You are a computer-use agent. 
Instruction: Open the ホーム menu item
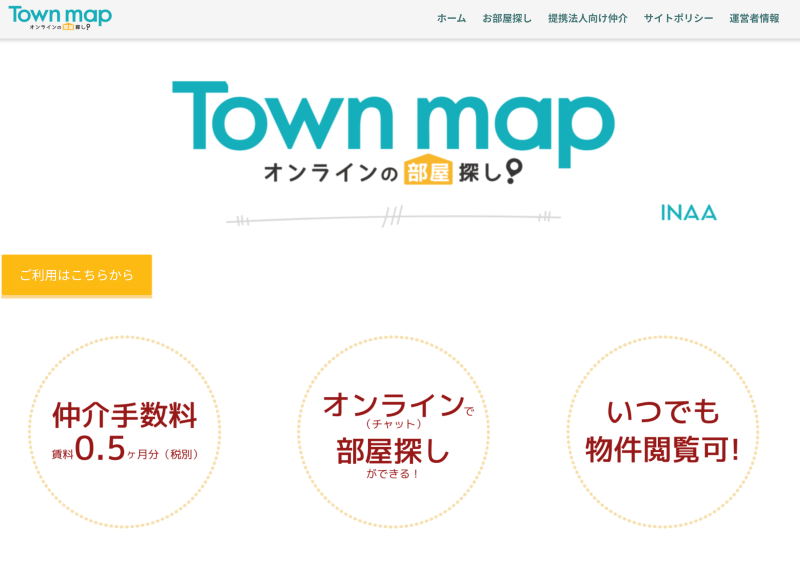pyautogui.click(x=452, y=19)
